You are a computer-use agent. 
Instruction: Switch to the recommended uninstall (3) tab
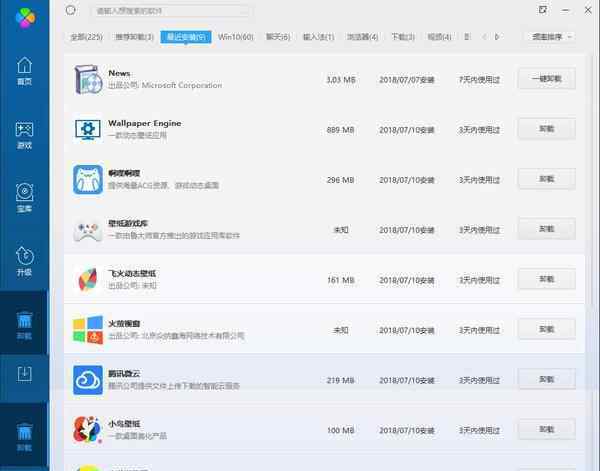[134, 37]
